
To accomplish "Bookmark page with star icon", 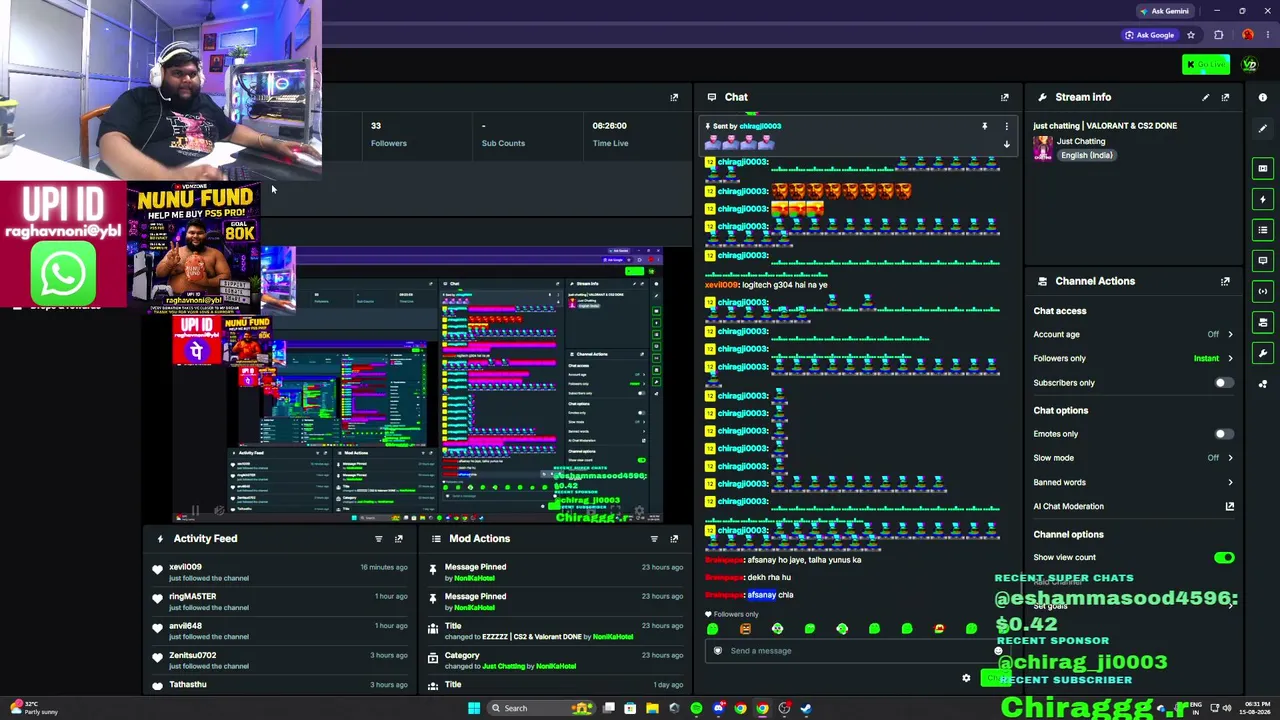I will [1191, 35].
